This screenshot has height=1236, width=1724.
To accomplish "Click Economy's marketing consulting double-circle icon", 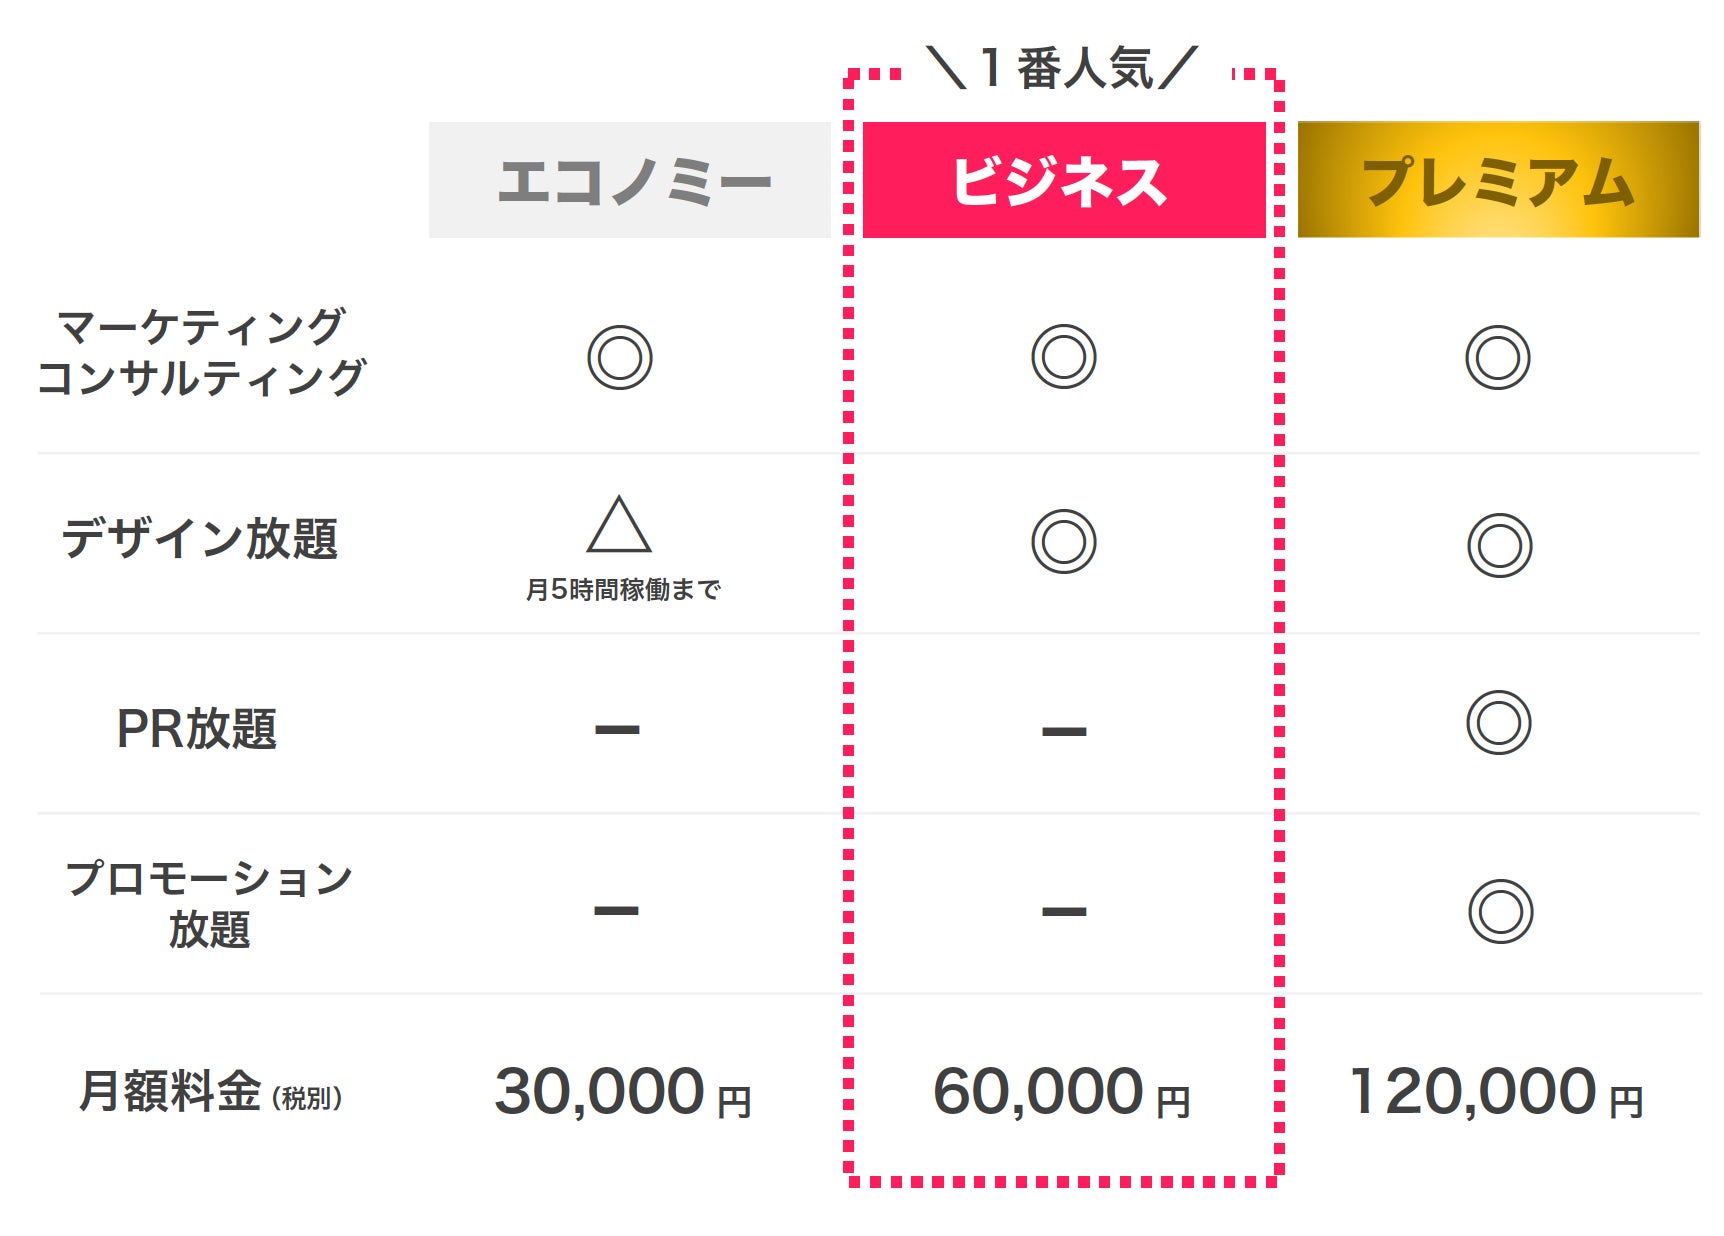I will pos(619,357).
